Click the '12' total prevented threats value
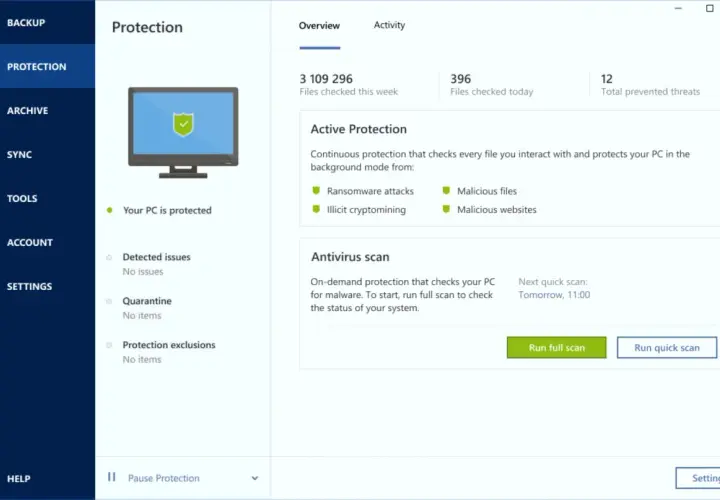This screenshot has height=500, width=720. (x=607, y=79)
